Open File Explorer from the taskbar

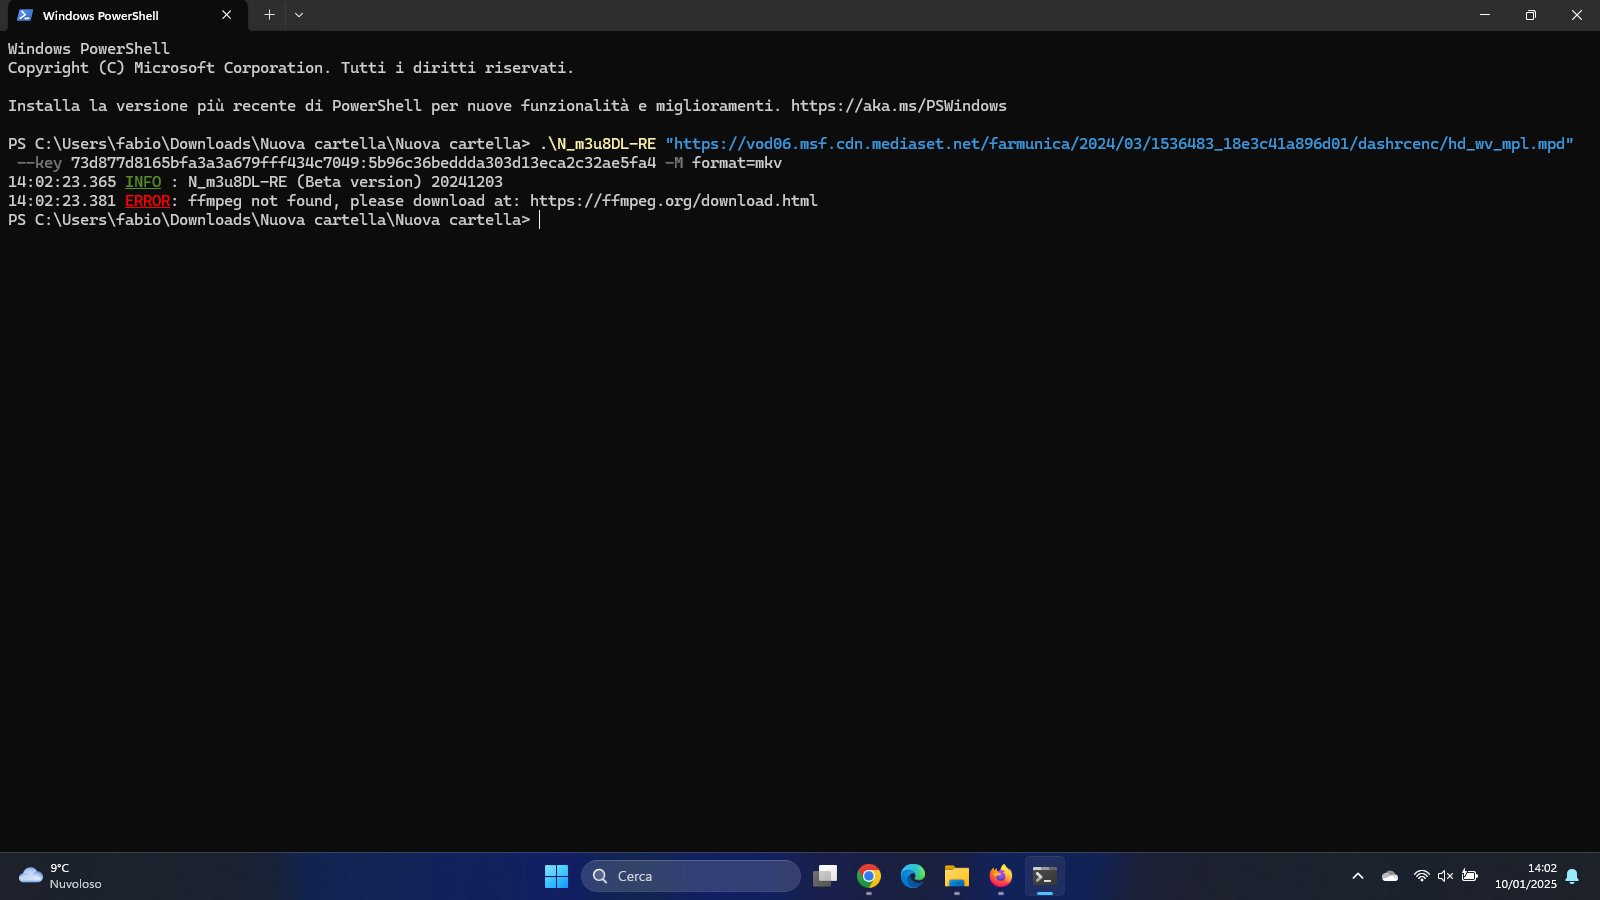957,876
